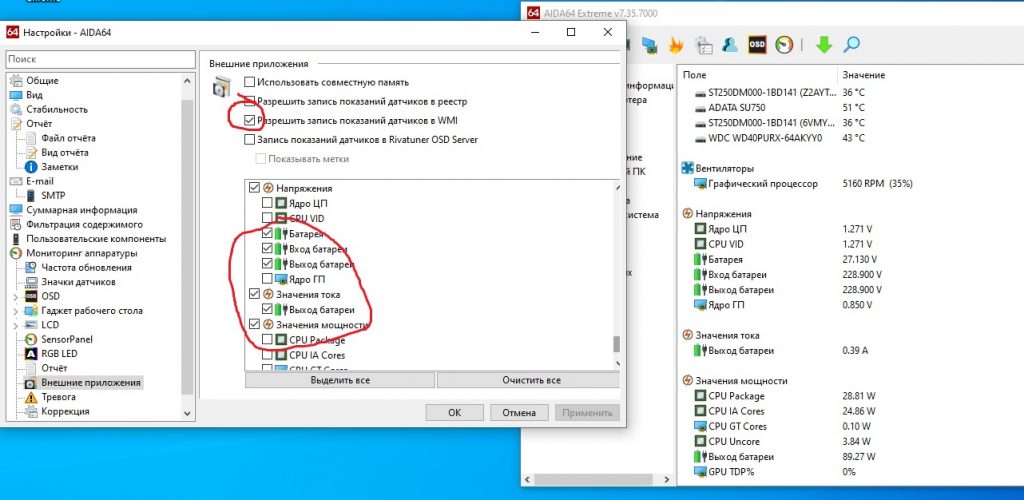Viewport: 1024px width, 500px height.
Task: Select Коррекция in settings tree
Action: [x=65, y=411]
